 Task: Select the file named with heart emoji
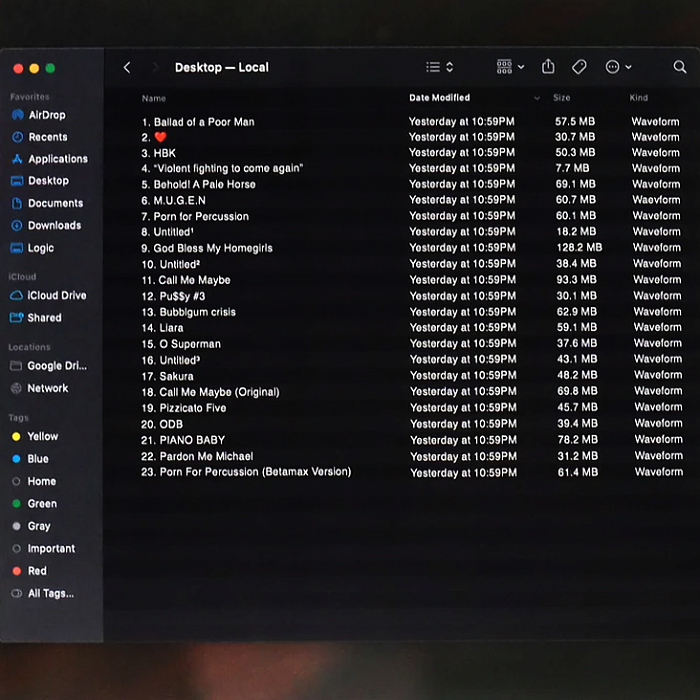(154, 137)
